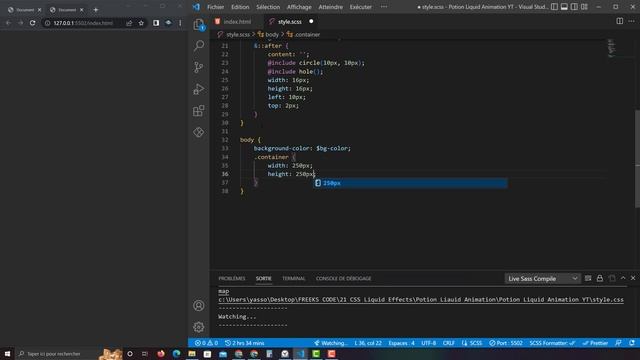Open the Windows Start menu
Image resolution: width=640 pixels, height=360 pixels.
[x=7, y=353]
